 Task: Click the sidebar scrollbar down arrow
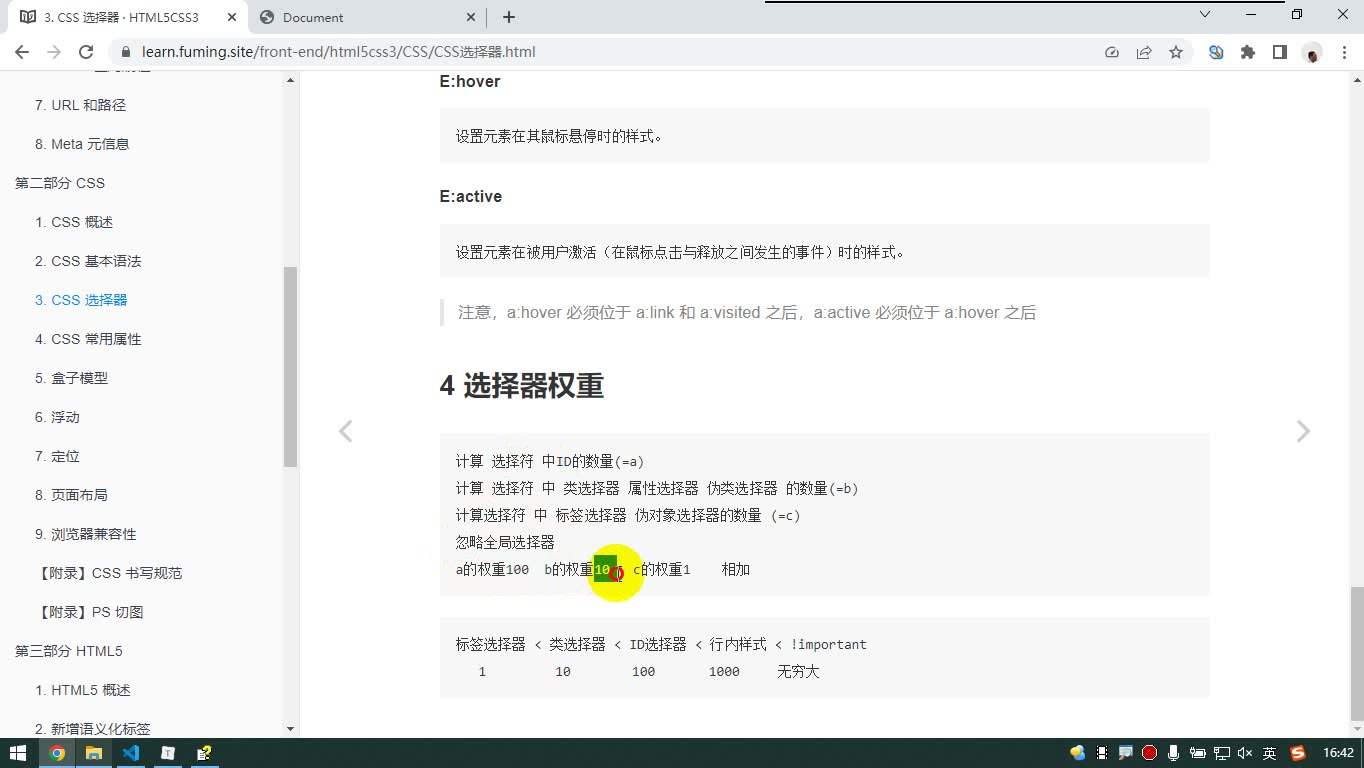pos(291,730)
